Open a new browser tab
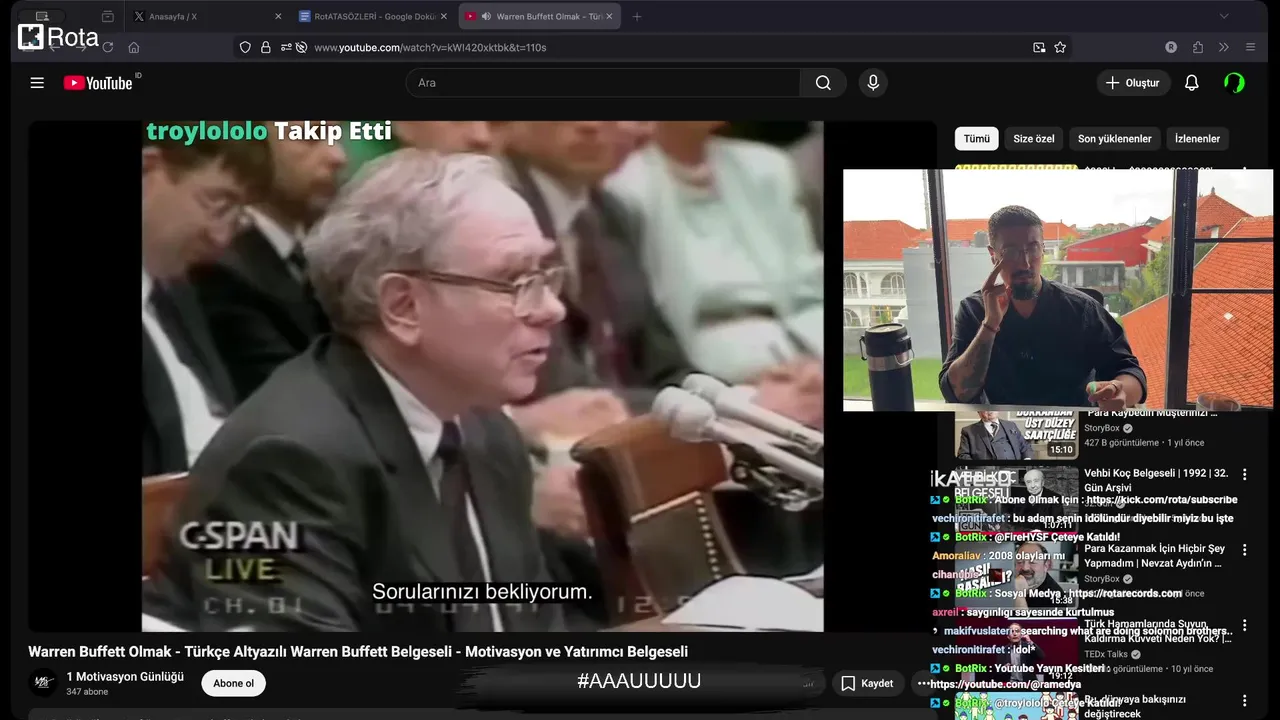 pos(637,16)
